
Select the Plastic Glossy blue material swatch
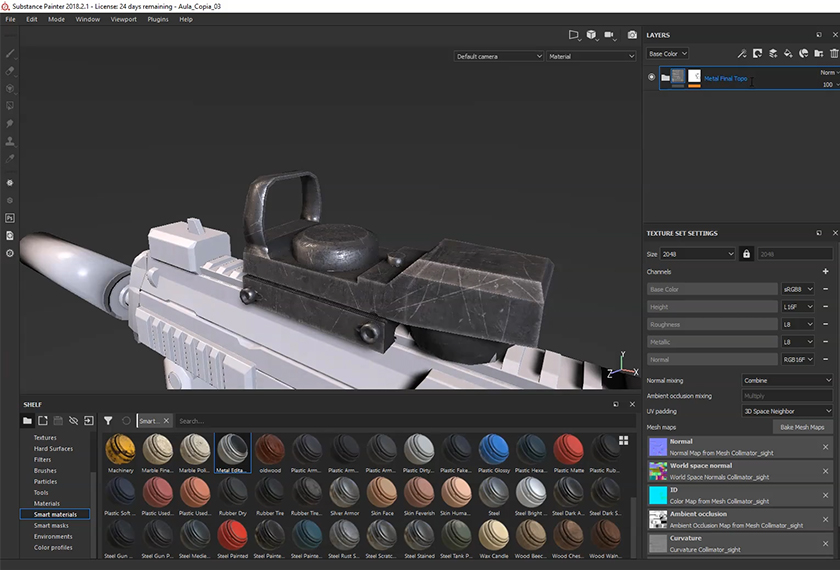tap(493, 450)
